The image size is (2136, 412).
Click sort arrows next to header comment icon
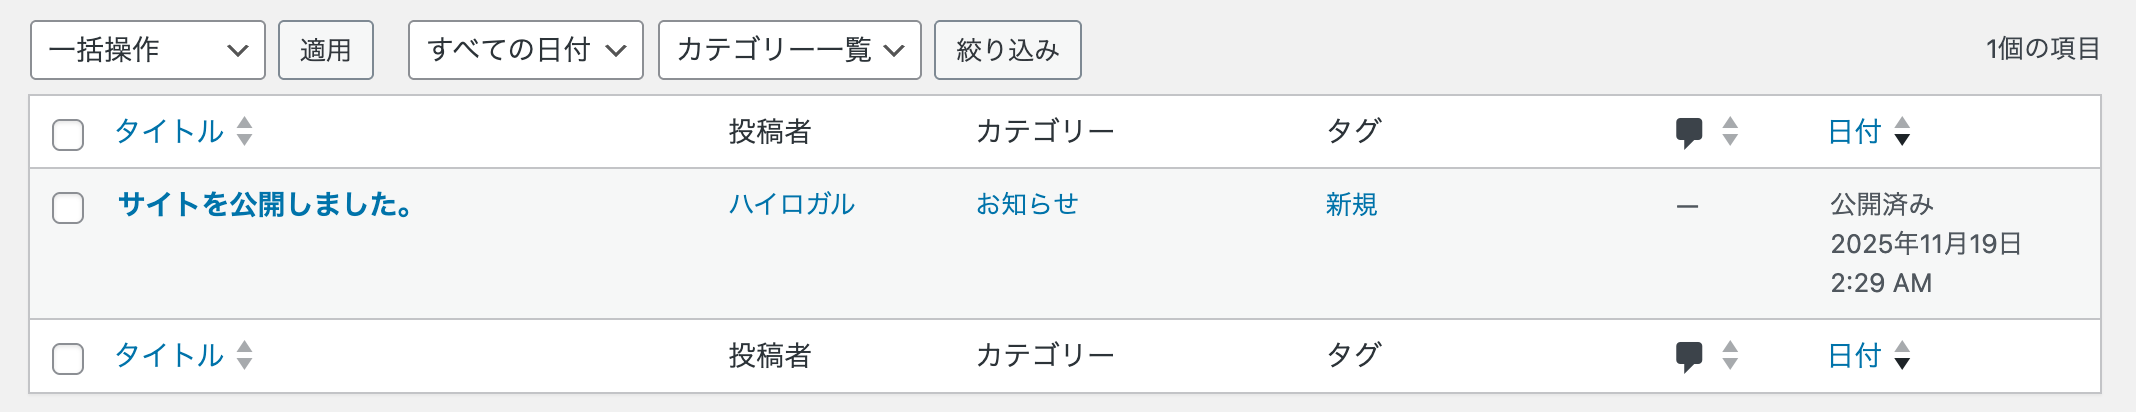(x=1730, y=131)
